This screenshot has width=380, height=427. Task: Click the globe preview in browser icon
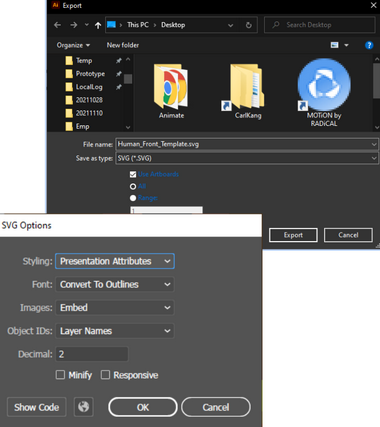click(84, 407)
